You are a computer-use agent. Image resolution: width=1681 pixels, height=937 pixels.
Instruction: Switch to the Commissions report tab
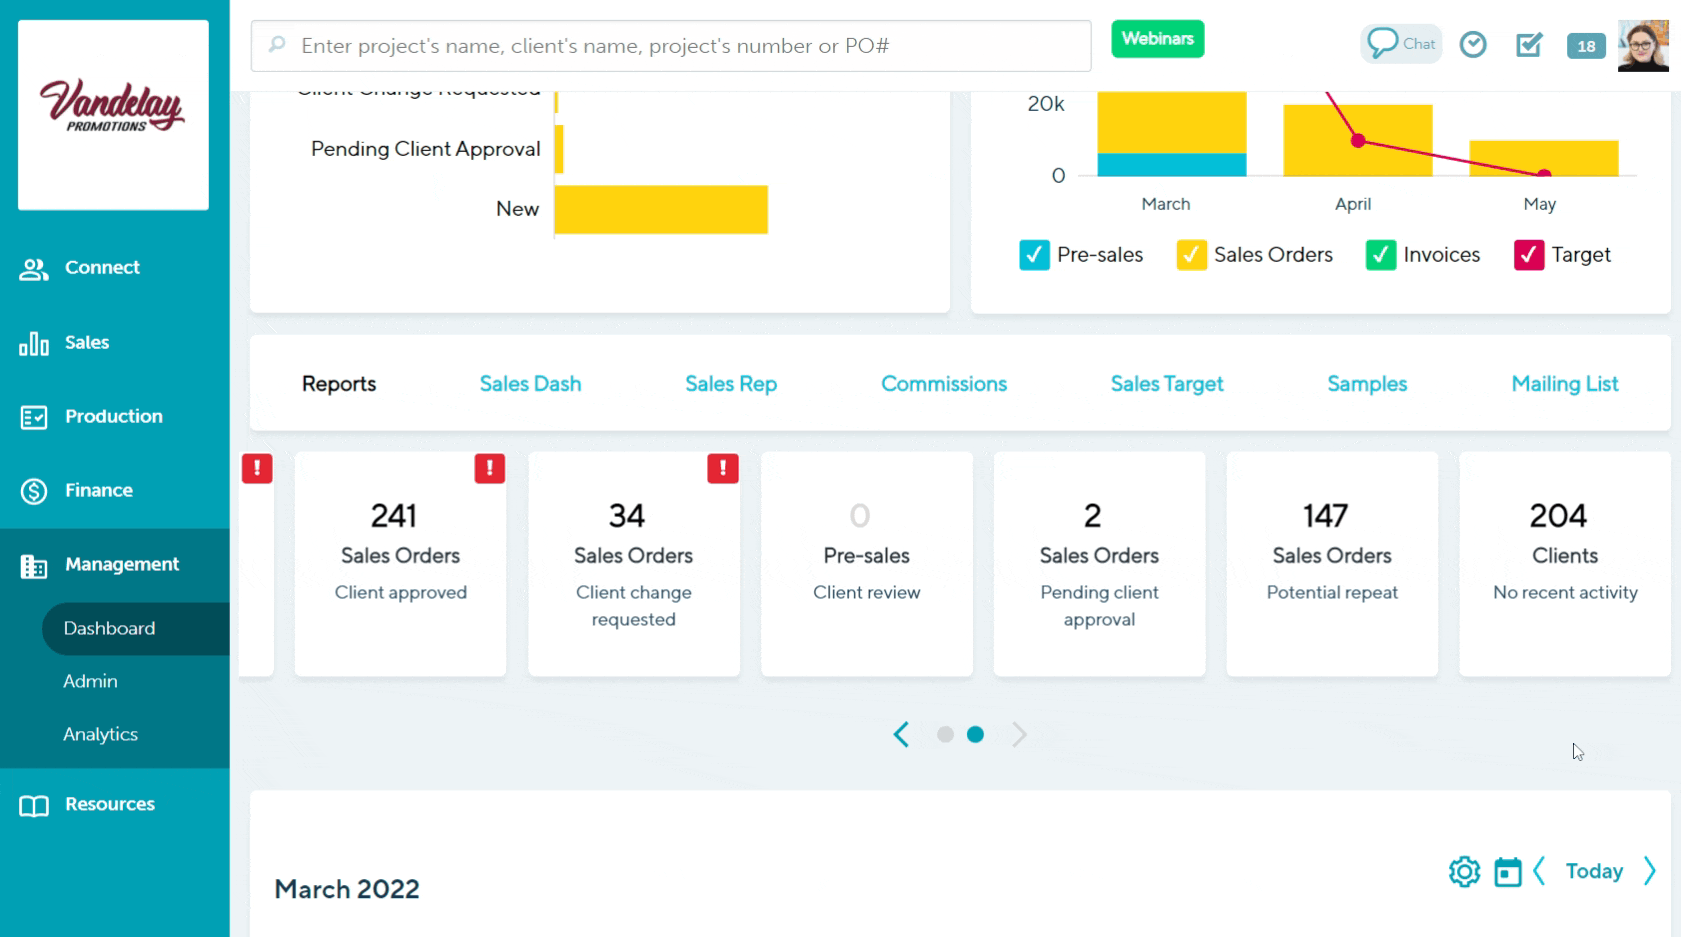click(943, 384)
